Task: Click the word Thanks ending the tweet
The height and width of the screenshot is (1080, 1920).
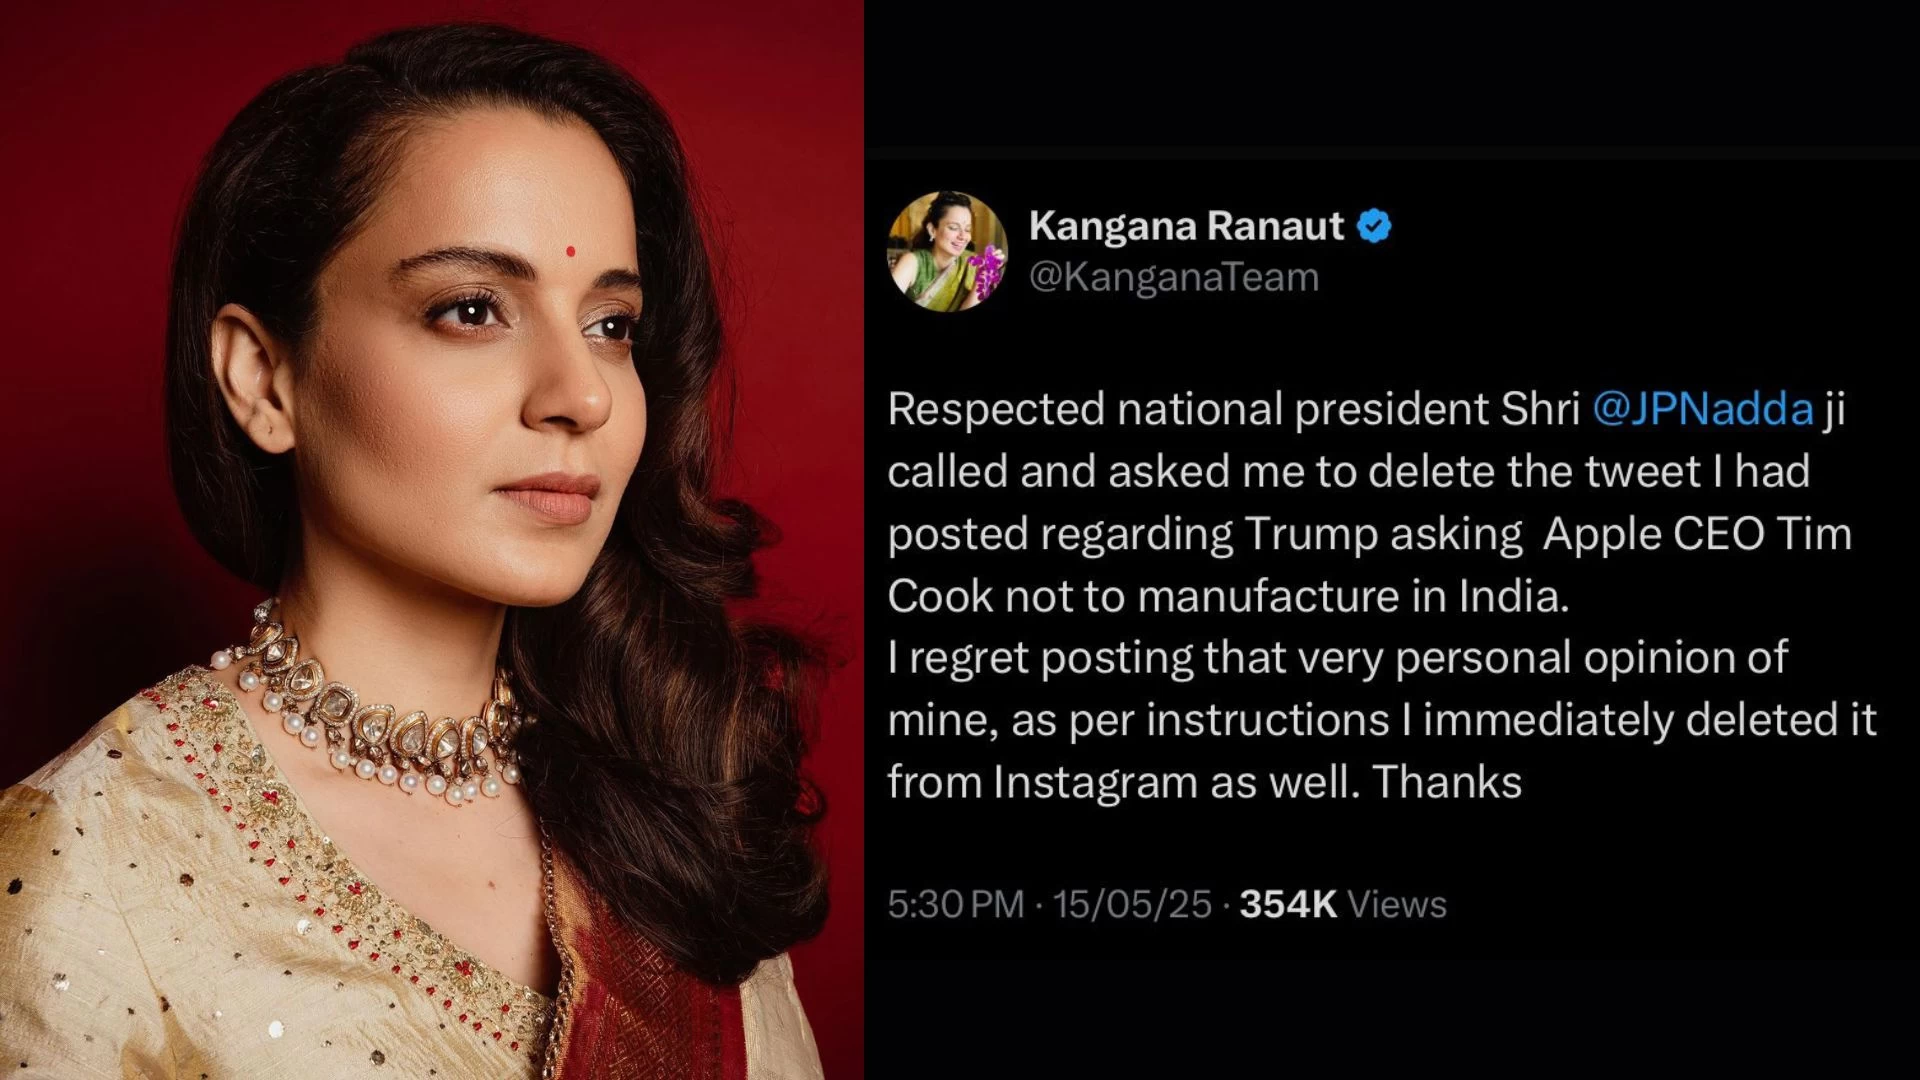Action: coord(1447,782)
